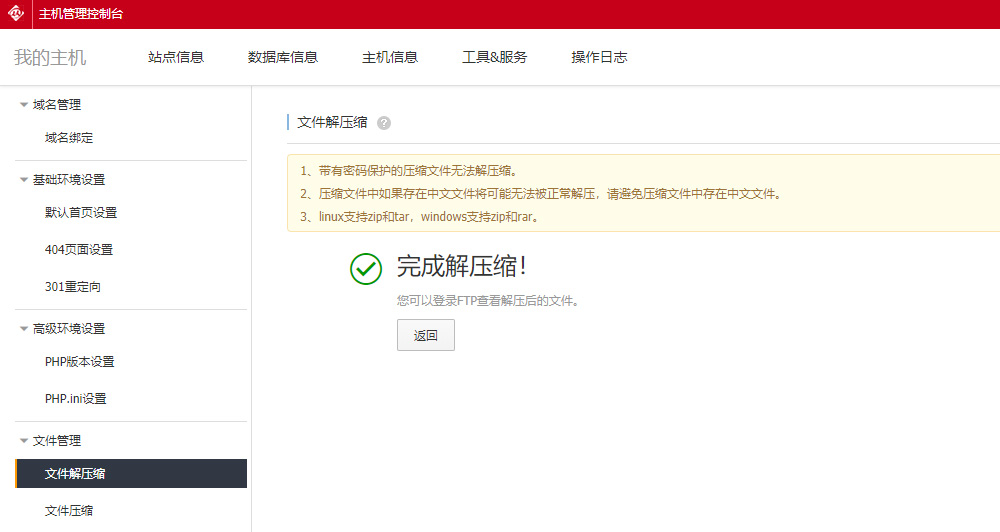Click the help question mark icon
Viewport: 1000px width, 532px height.
(384, 123)
